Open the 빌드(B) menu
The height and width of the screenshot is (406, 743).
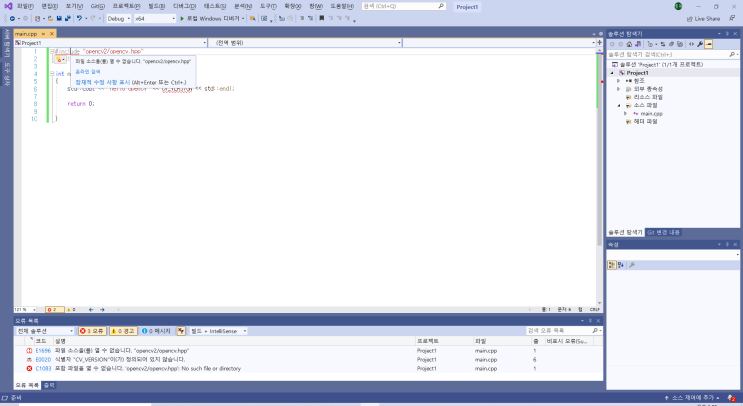click(156, 6)
